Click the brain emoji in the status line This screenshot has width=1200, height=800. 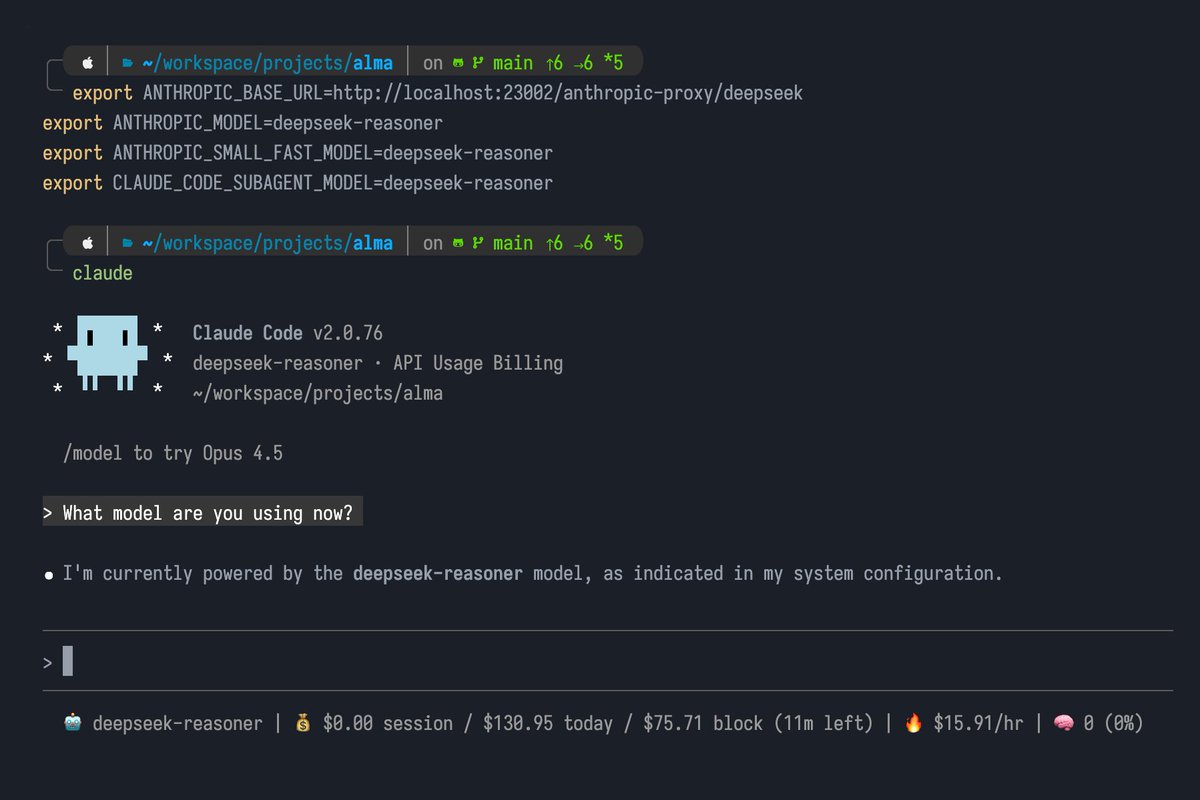(1063, 723)
